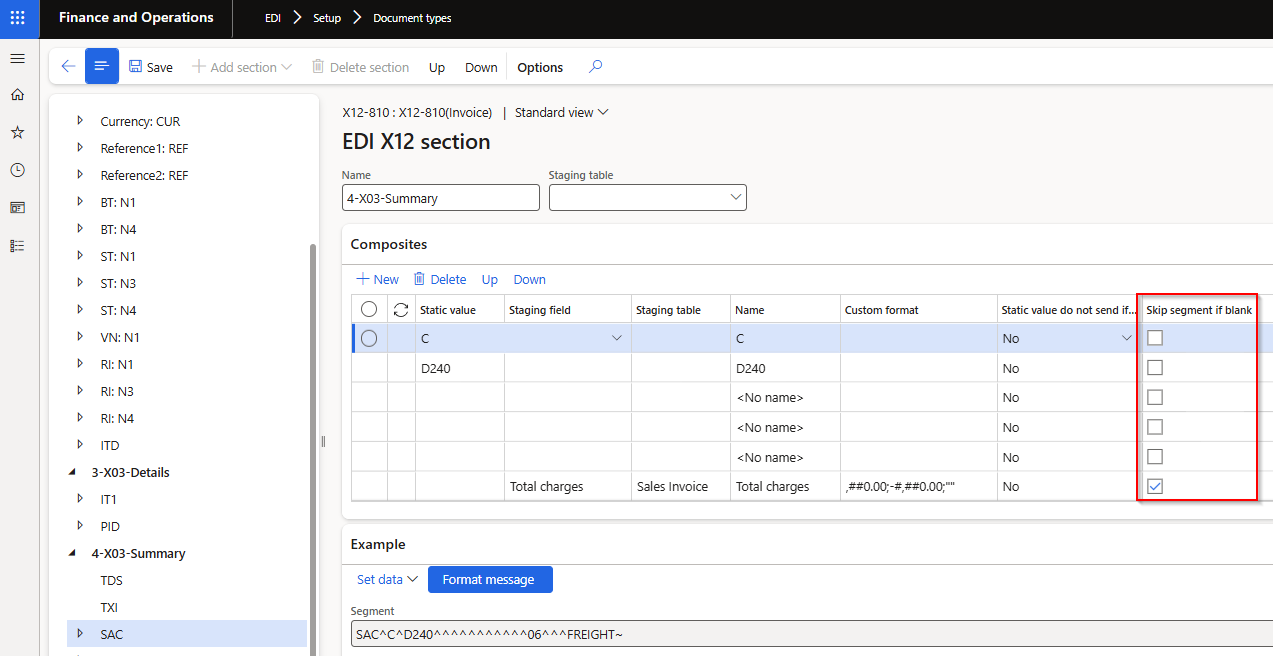Expand the Set data dropdown
1273x656 pixels.
(387, 579)
